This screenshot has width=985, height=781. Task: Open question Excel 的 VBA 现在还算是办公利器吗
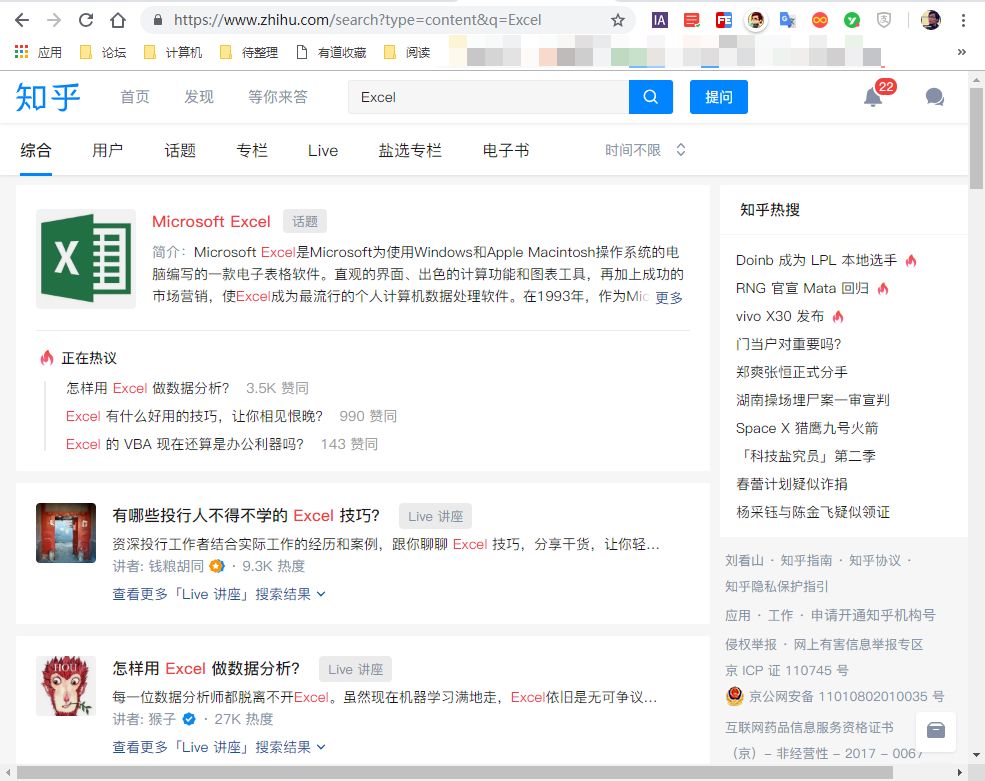[185, 444]
